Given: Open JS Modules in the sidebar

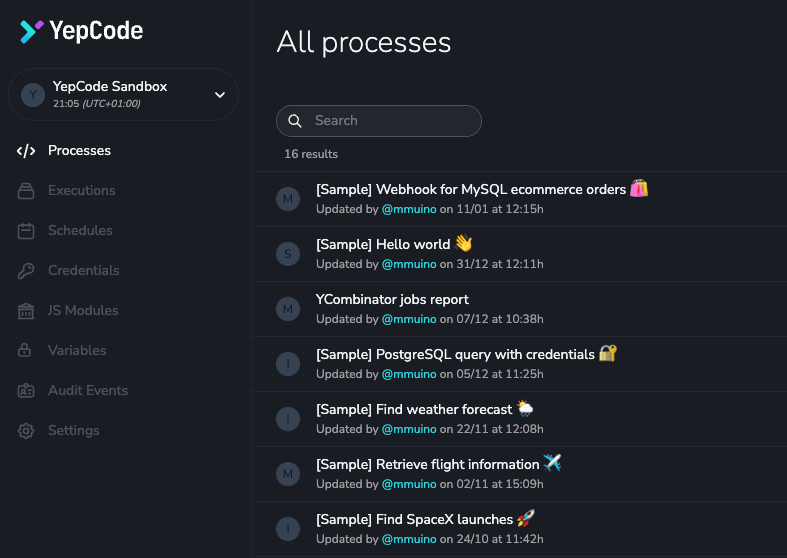Looking at the screenshot, I should tap(83, 311).
